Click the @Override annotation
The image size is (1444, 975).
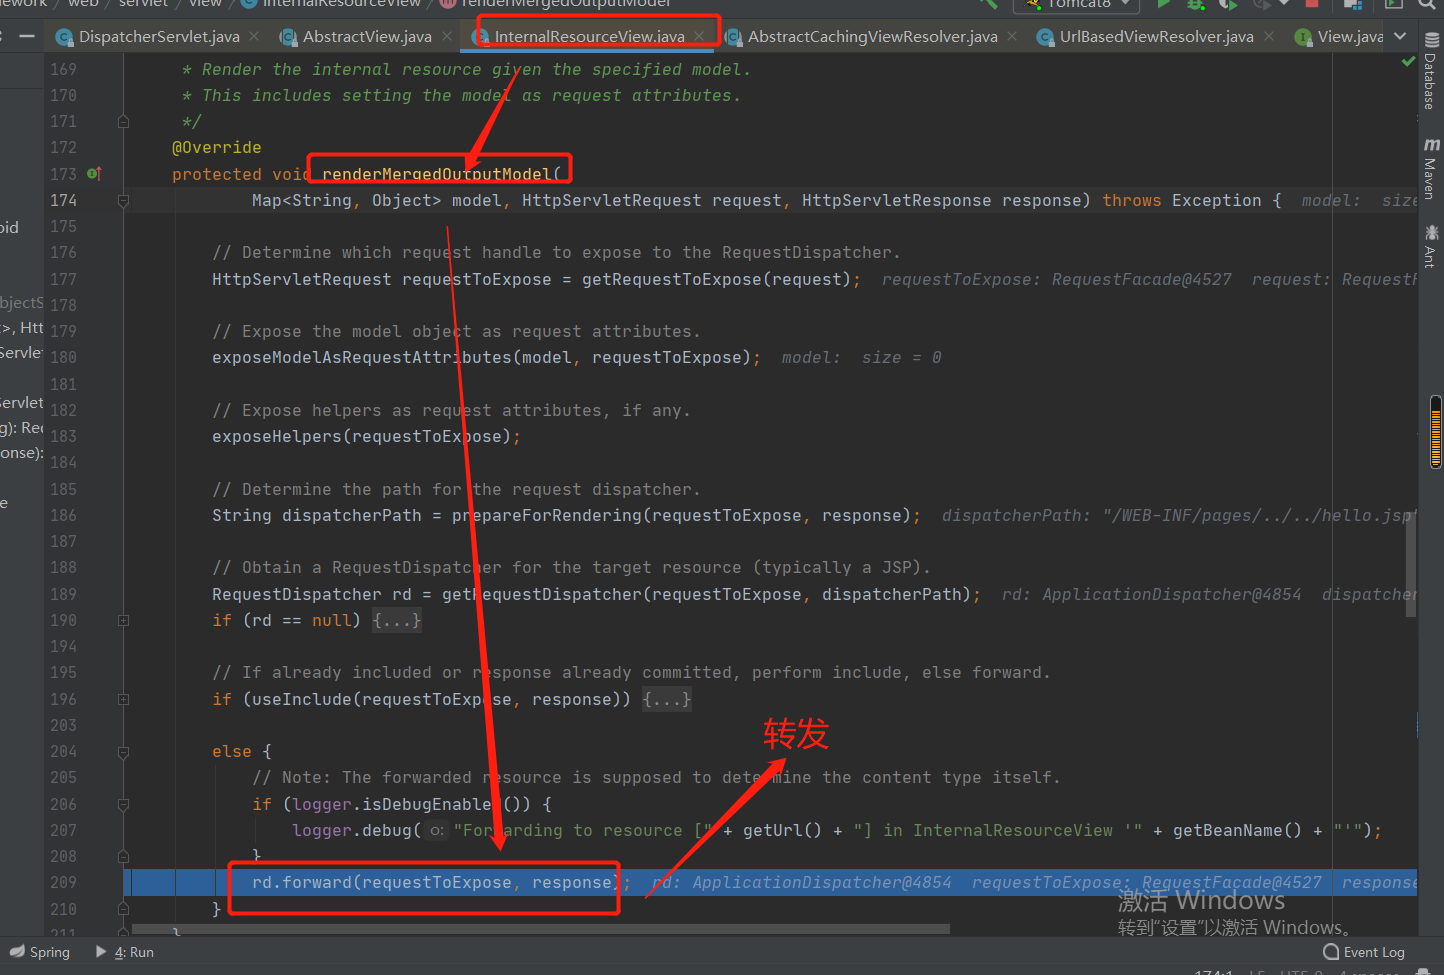(217, 148)
